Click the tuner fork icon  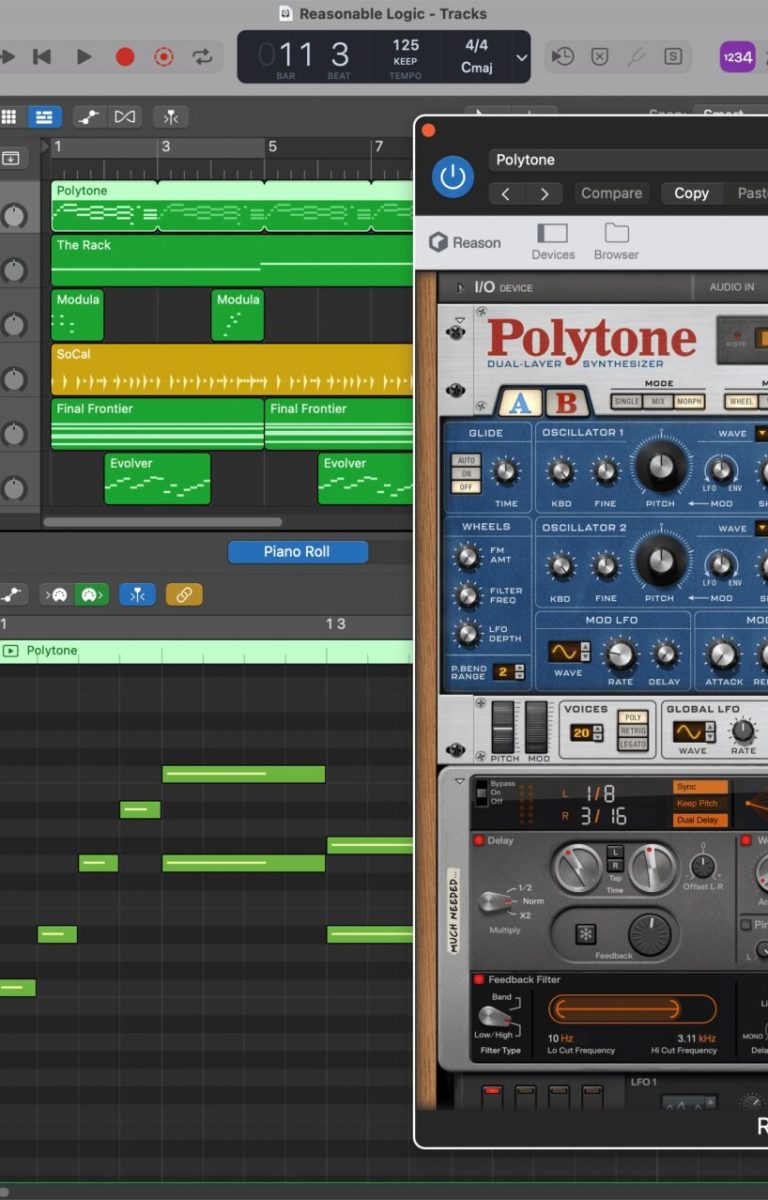coord(637,57)
